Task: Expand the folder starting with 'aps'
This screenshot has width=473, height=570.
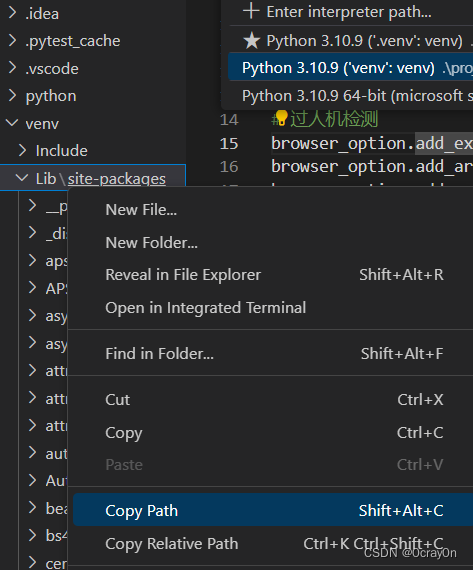Action: pos(32,261)
